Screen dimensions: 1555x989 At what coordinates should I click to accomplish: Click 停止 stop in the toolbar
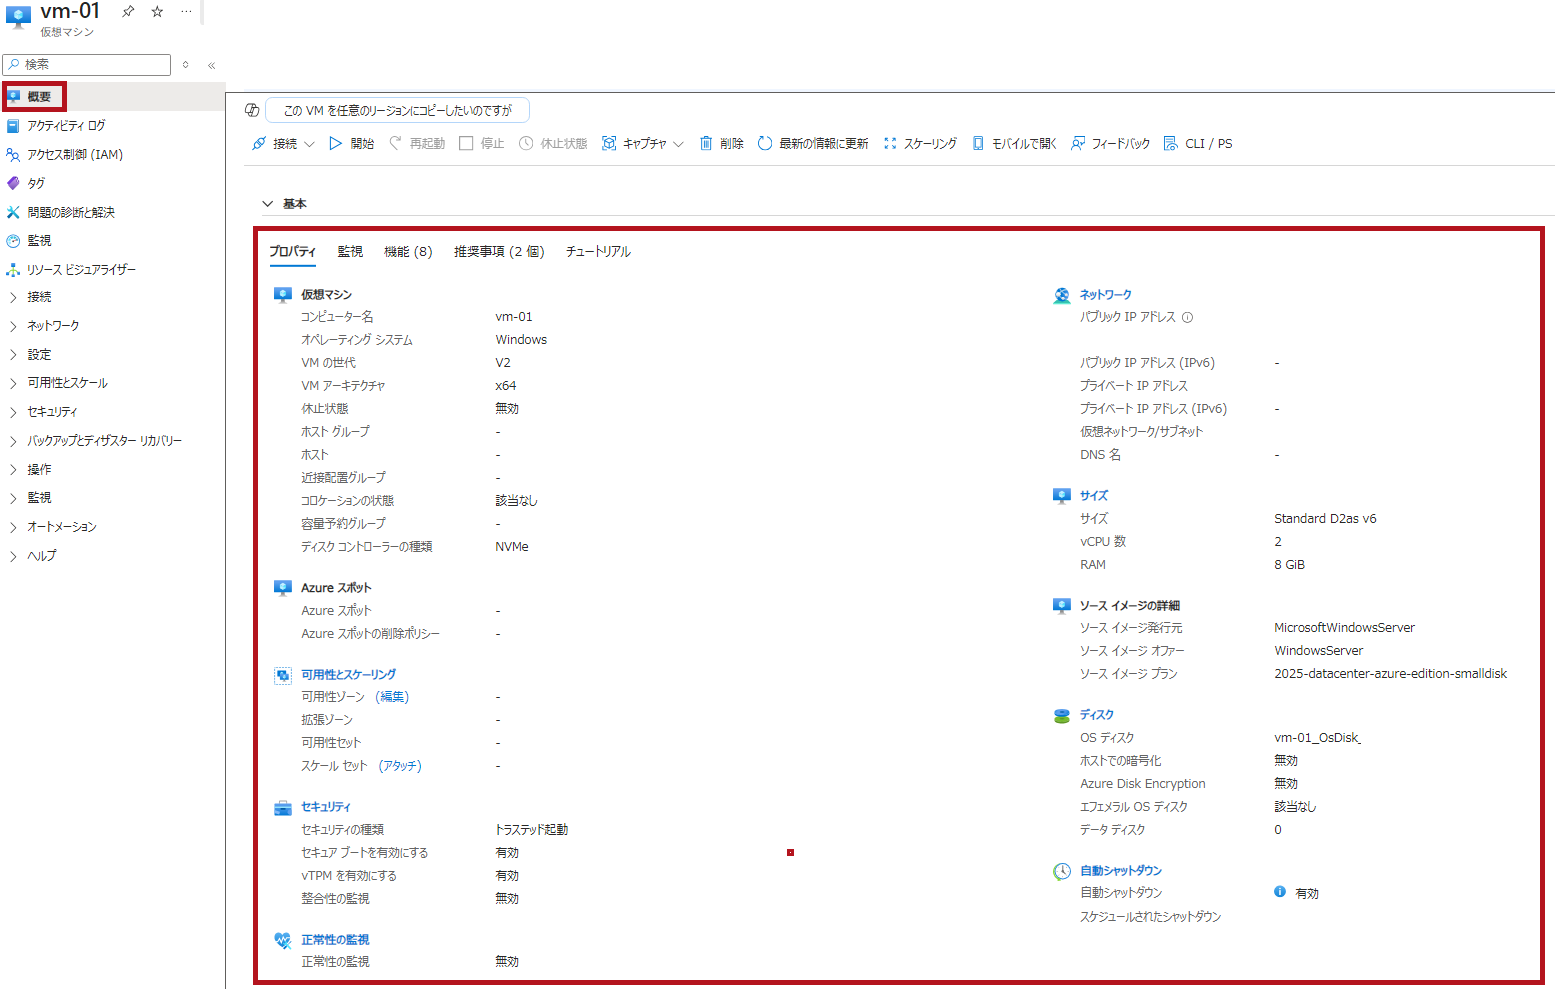481,144
